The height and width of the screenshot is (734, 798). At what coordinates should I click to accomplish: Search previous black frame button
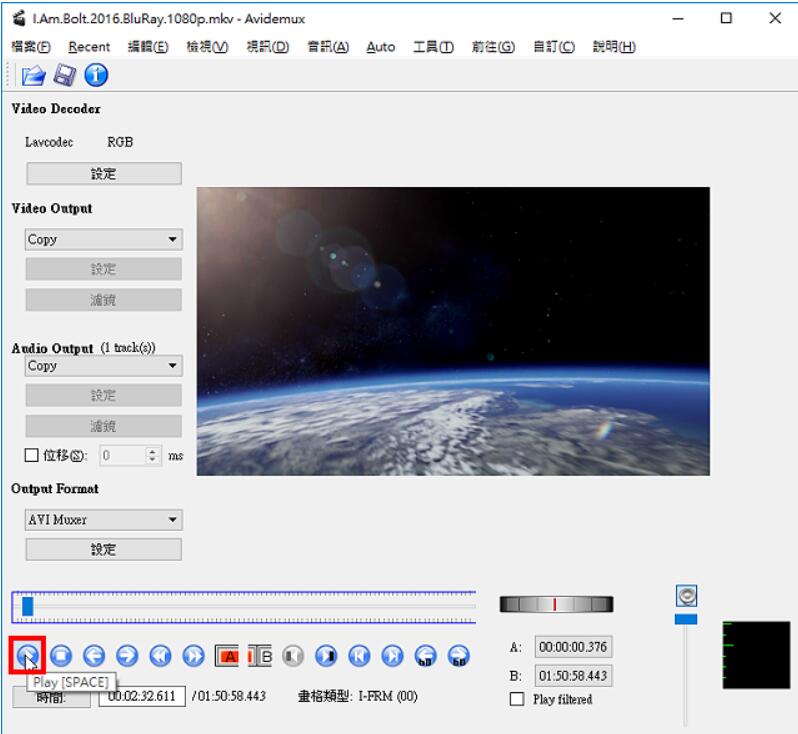[x=293, y=656]
